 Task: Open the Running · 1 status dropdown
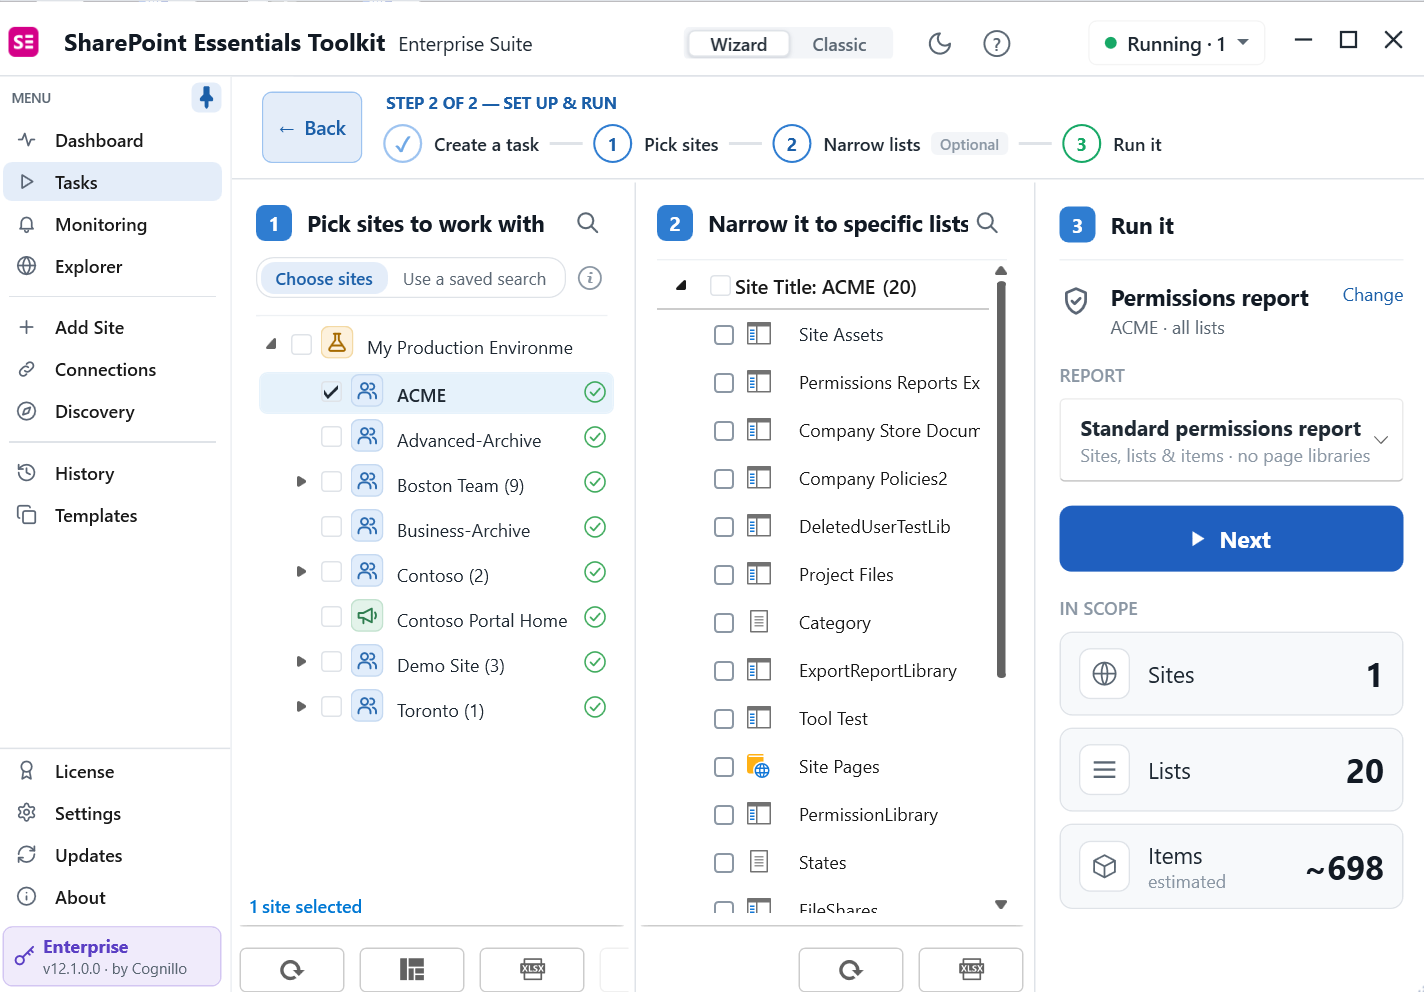(1177, 44)
